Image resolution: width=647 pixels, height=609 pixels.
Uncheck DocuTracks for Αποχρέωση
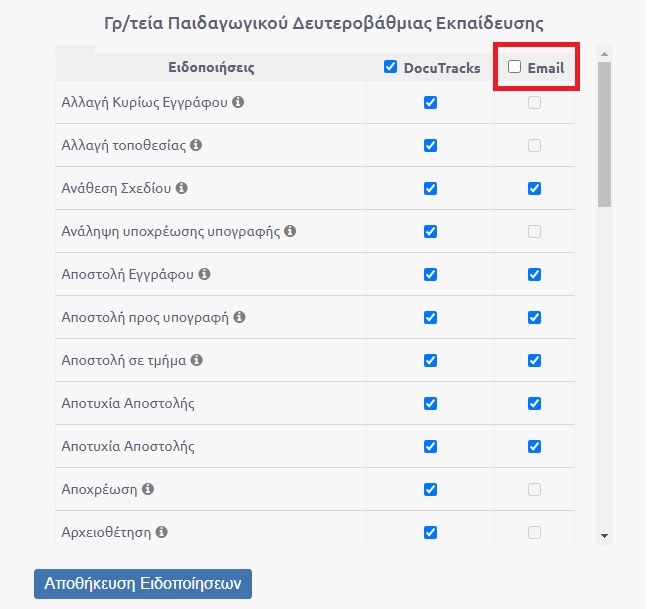pyautogui.click(x=430, y=489)
